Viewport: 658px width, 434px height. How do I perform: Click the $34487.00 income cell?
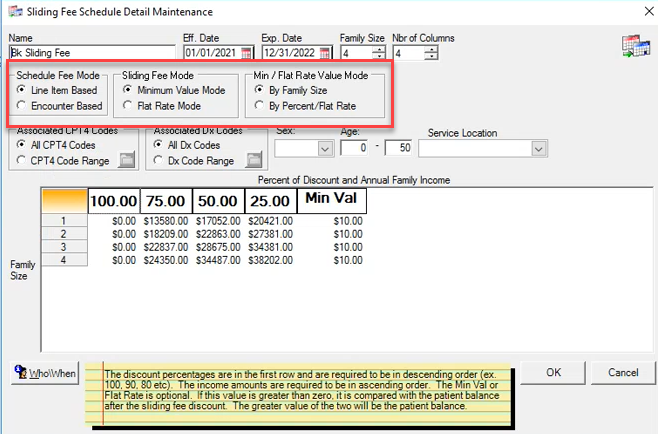tap(218, 260)
